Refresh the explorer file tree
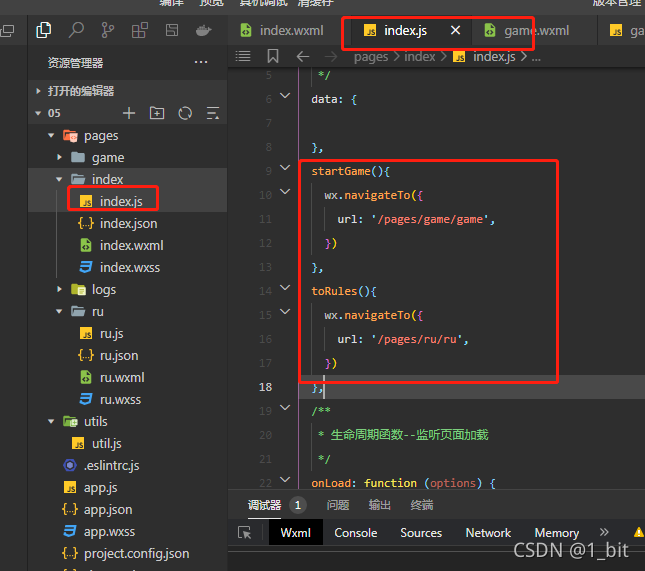This screenshot has width=645, height=571. 185,113
